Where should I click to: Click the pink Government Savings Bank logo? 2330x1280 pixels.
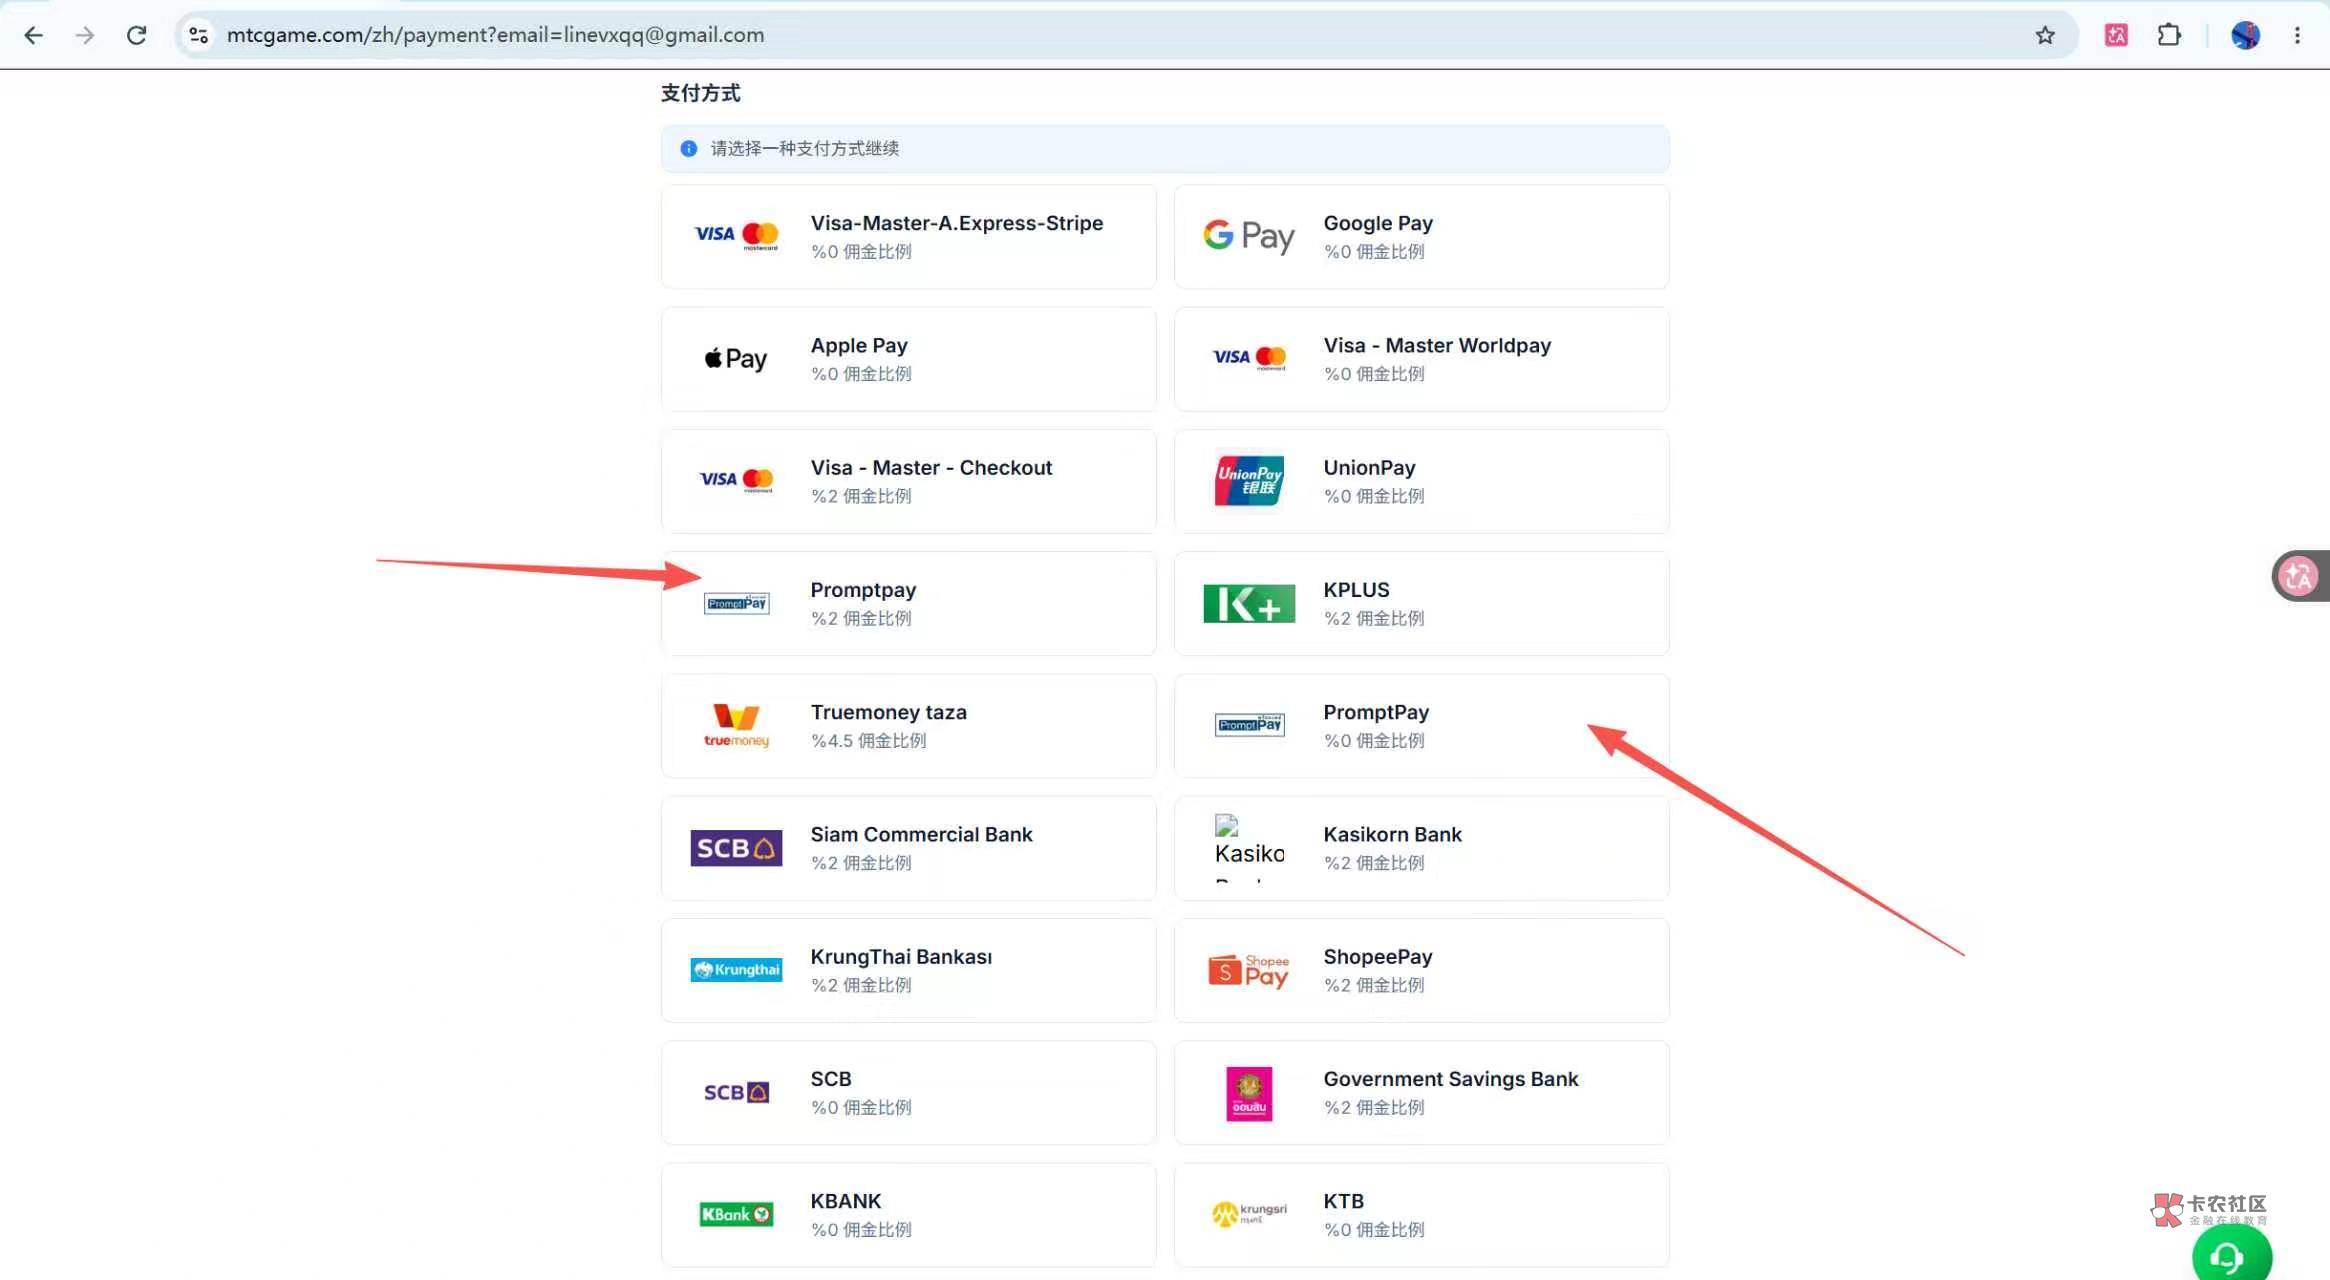click(x=1249, y=1093)
